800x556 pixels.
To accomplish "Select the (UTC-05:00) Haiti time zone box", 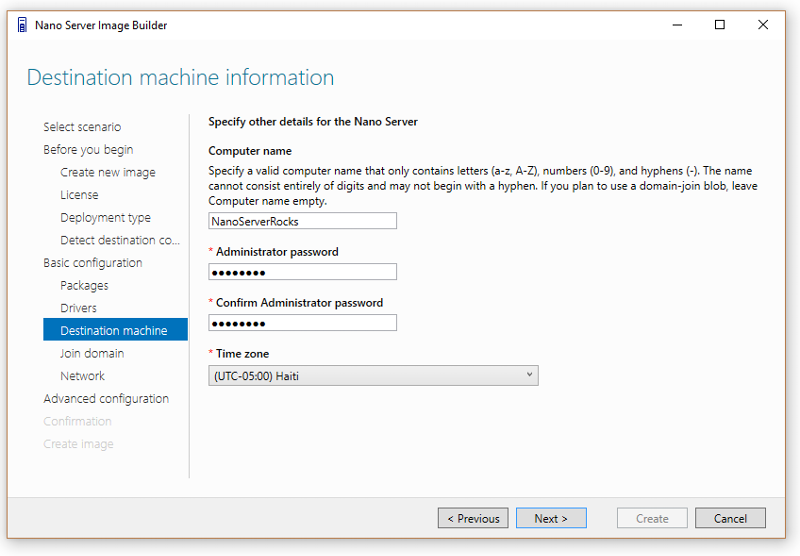I will coord(373,375).
